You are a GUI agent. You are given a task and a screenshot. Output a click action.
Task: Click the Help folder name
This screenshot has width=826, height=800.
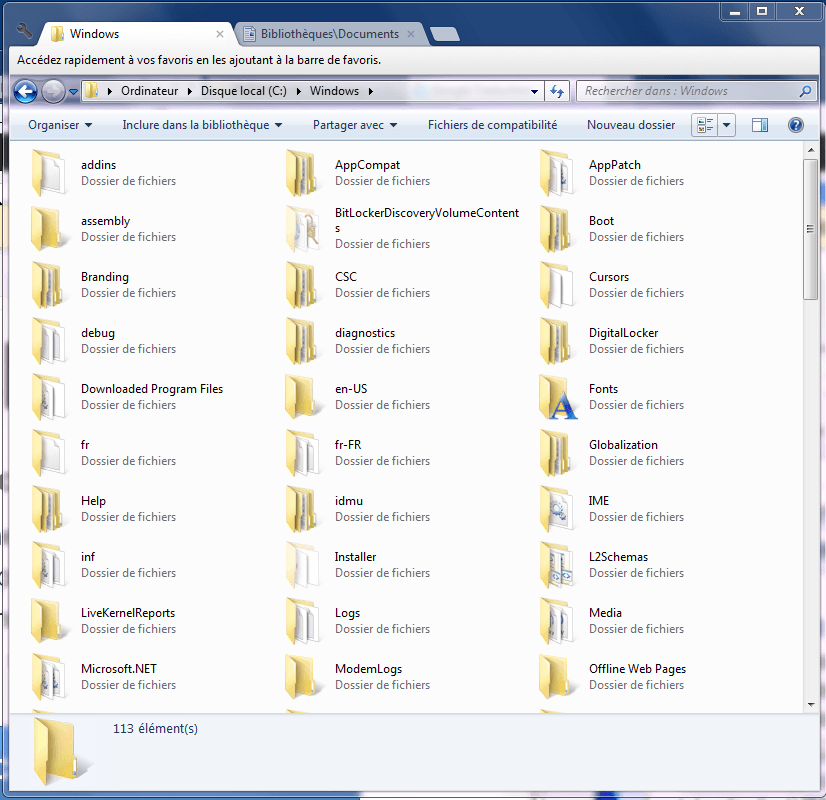93,501
